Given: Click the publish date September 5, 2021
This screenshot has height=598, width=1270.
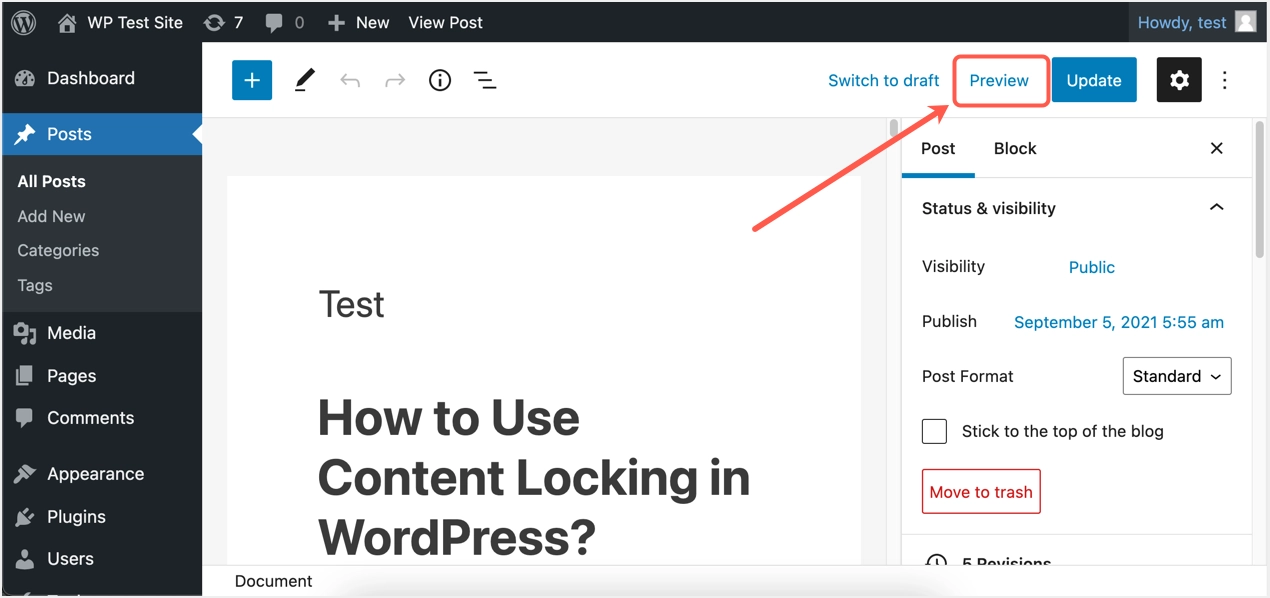Looking at the screenshot, I should pyautogui.click(x=1119, y=322).
